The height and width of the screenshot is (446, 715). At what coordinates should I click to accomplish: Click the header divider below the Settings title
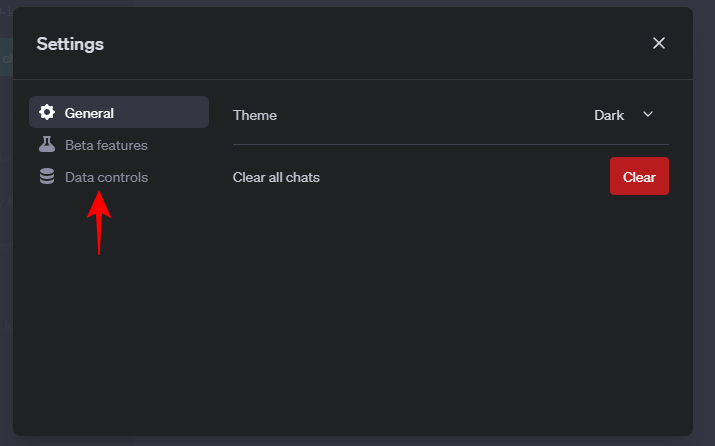[352, 79]
